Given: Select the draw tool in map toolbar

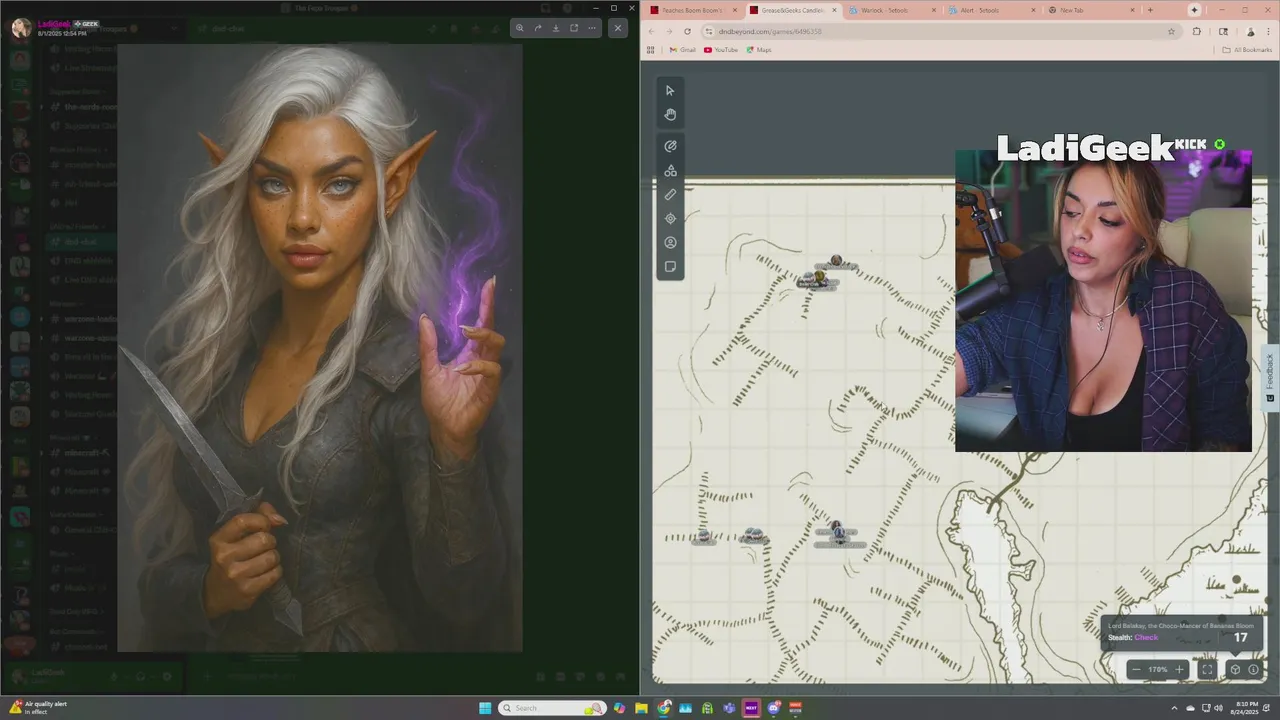Looking at the screenshot, I should 670,146.
